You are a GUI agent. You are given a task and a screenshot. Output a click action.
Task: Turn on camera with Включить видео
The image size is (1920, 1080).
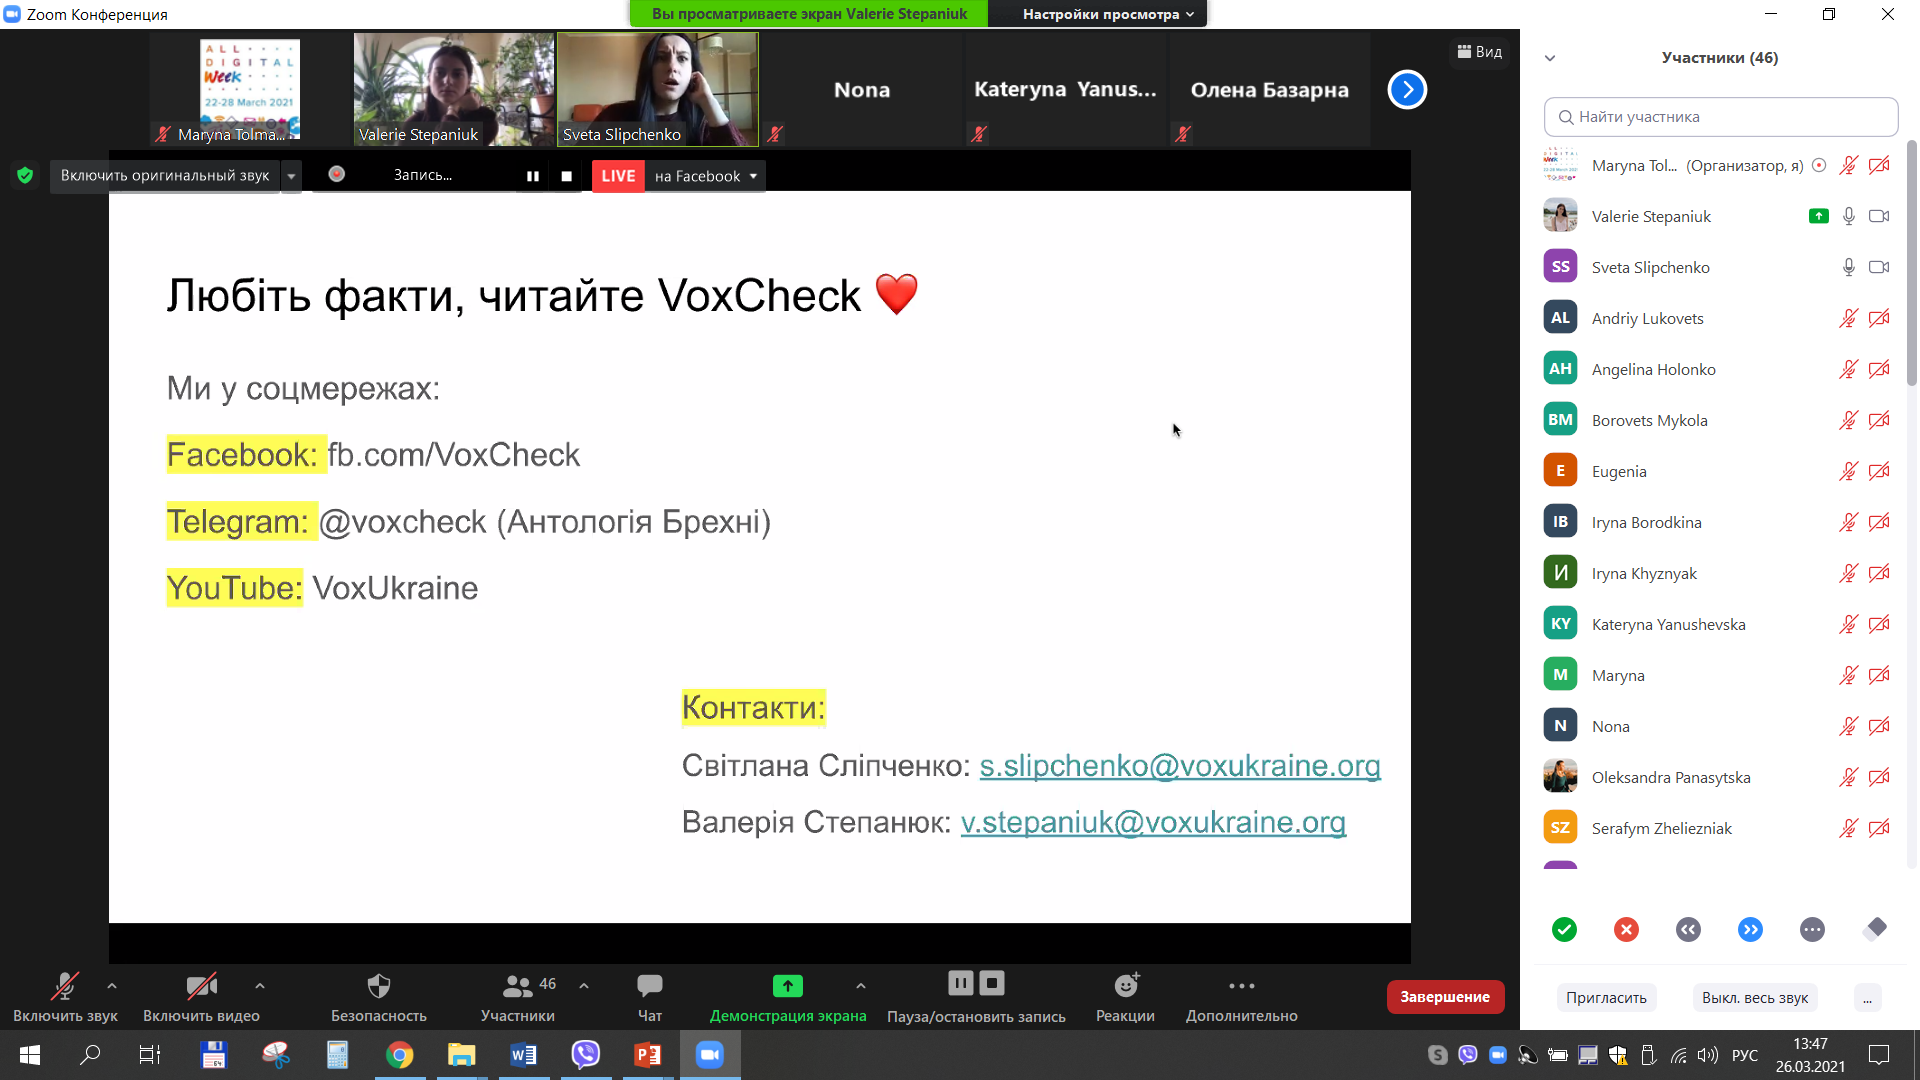[201, 987]
